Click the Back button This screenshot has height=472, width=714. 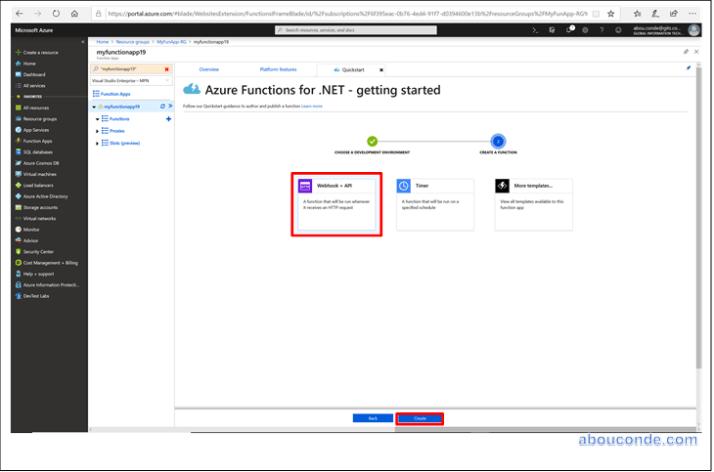tap(373, 418)
